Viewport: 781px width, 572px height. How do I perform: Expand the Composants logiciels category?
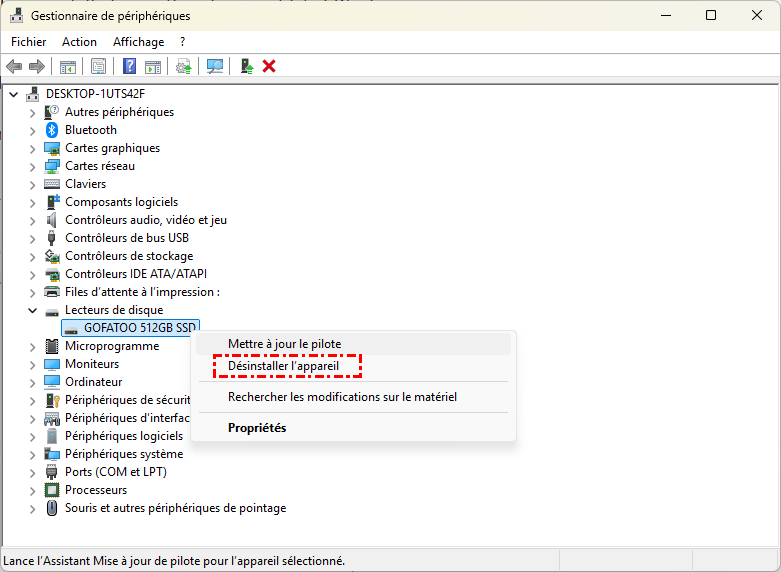coord(32,202)
